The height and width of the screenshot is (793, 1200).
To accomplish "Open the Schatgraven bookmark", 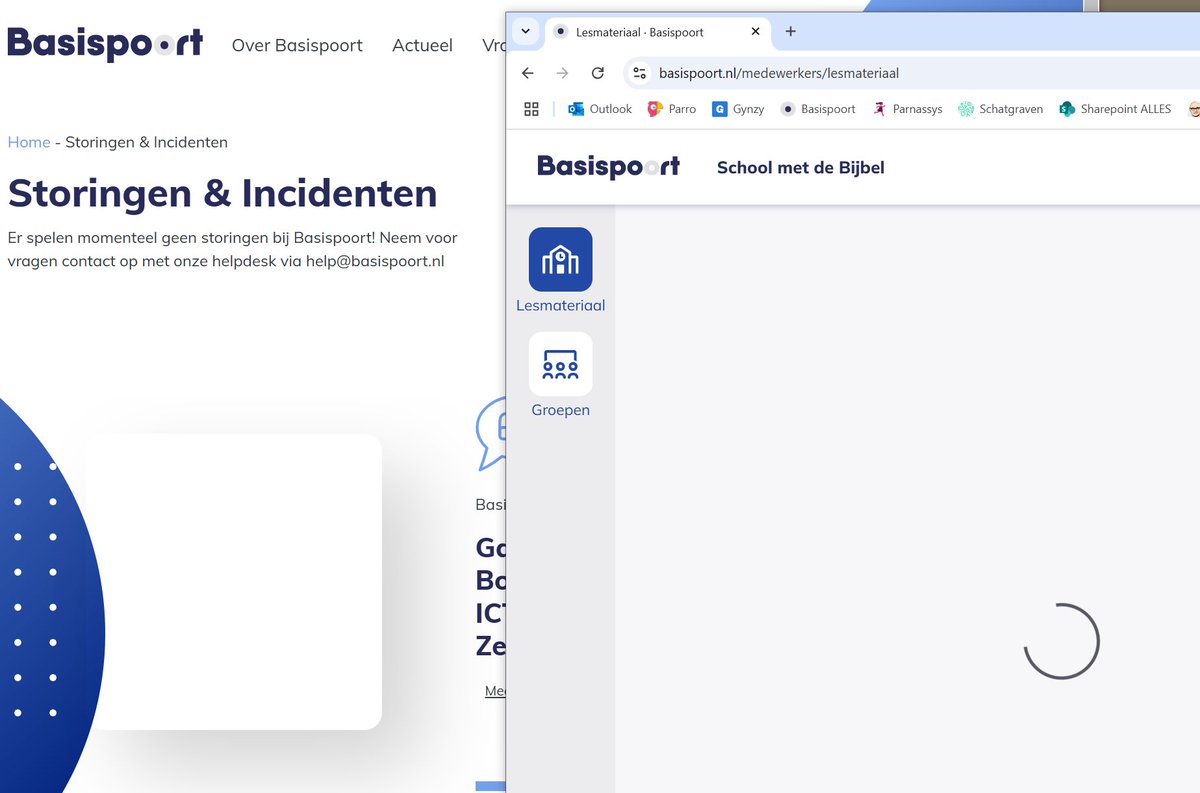I will (x=1000, y=109).
